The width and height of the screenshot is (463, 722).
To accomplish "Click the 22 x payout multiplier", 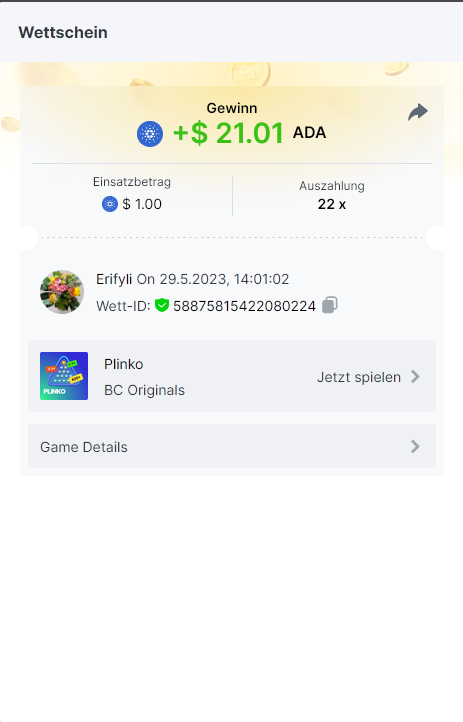I will (x=332, y=204).
